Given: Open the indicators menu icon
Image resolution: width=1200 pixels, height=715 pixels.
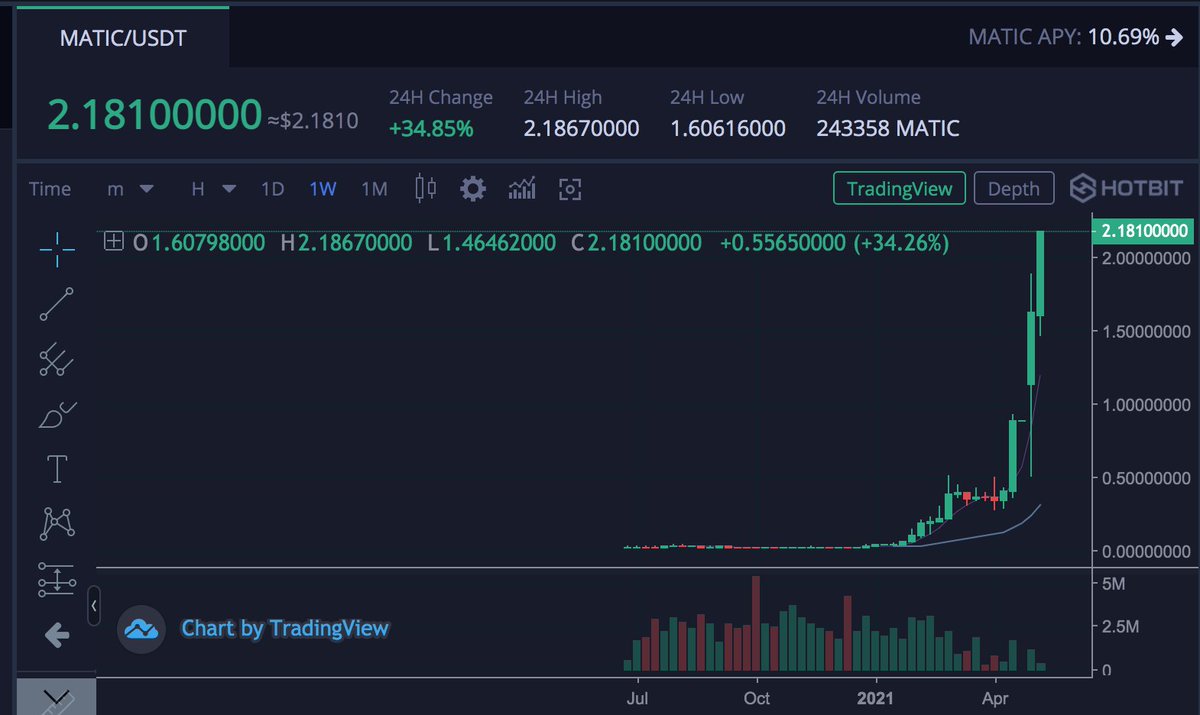Looking at the screenshot, I should click(522, 188).
